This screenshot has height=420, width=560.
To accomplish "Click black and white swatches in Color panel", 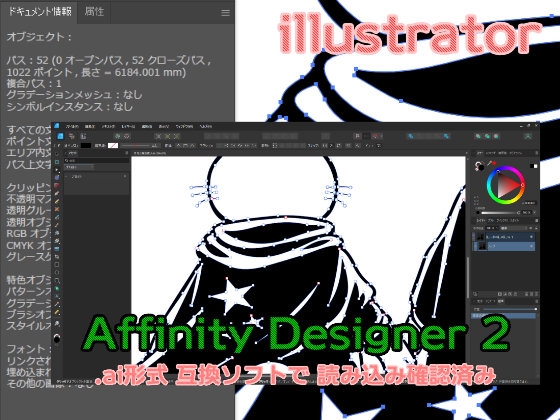I will (x=534, y=166).
